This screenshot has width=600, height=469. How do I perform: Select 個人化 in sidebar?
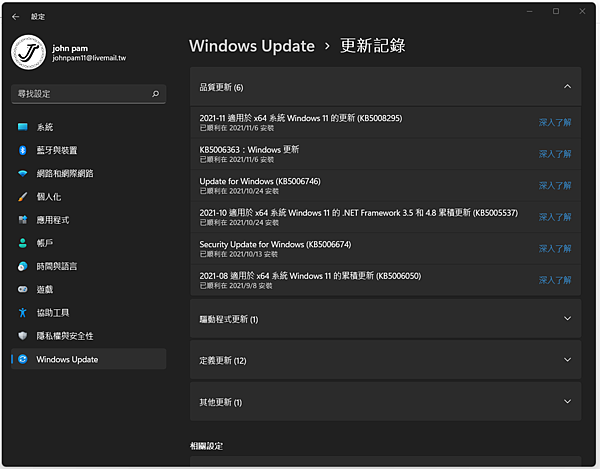click(x=49, y=197)
